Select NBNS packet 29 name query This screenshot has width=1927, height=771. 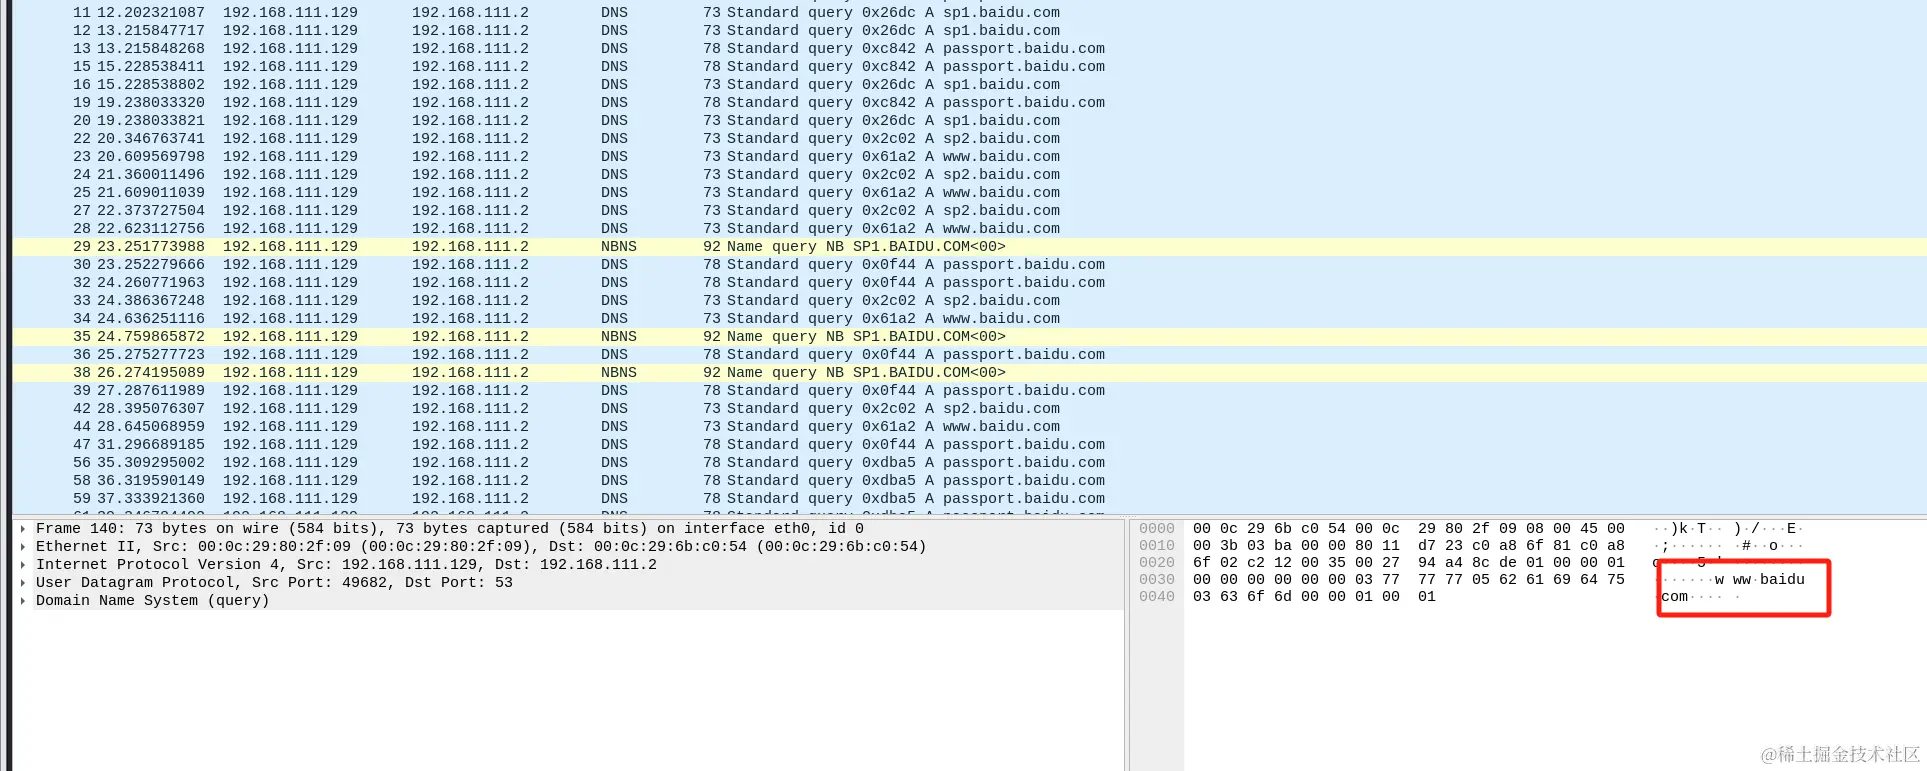970,247
